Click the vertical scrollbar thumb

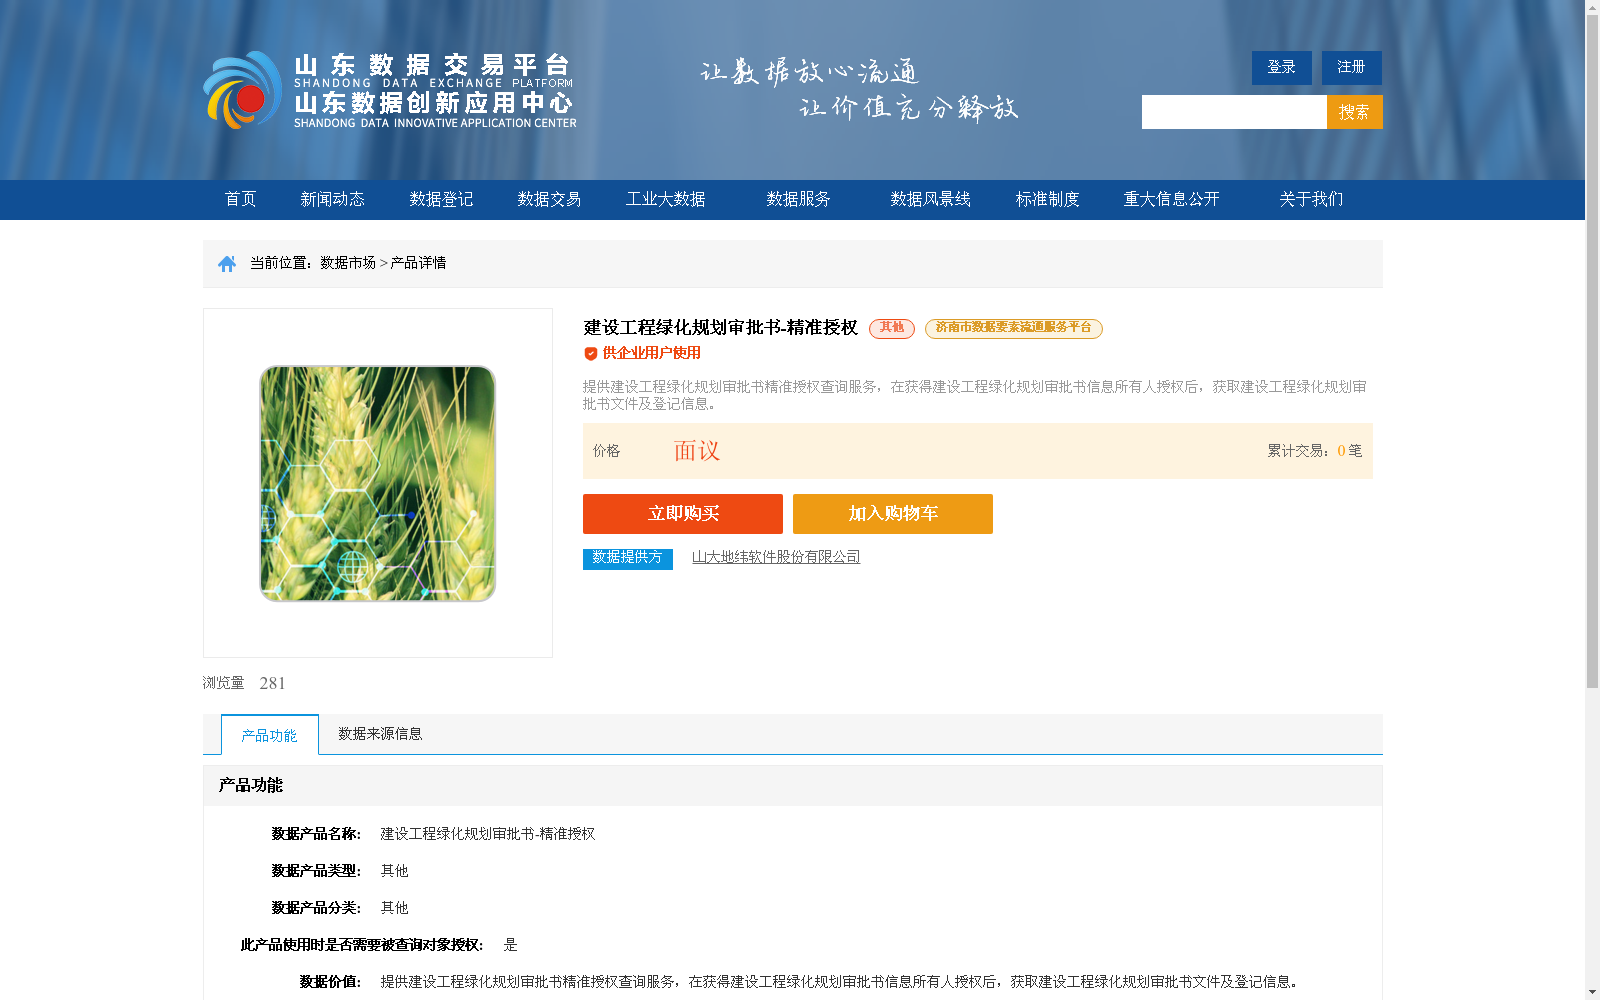pyautogui.click(x=1592, y=351)
